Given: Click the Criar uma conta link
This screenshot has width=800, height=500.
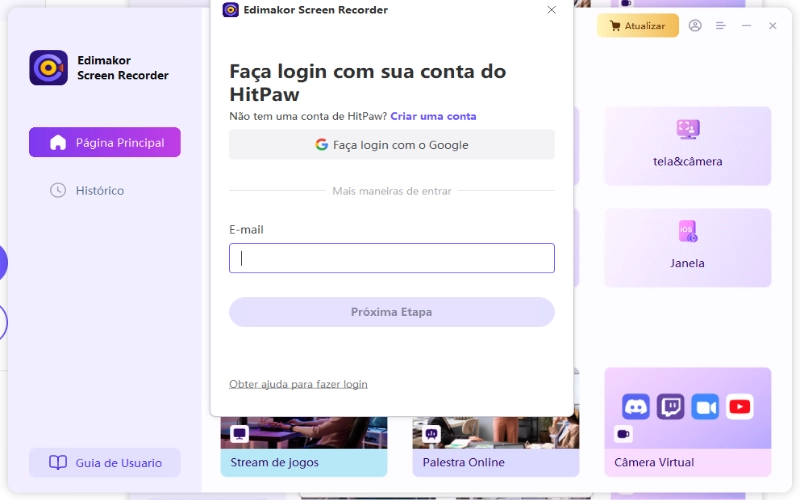Looking at the screenshot, I should (x=433, y=116).
